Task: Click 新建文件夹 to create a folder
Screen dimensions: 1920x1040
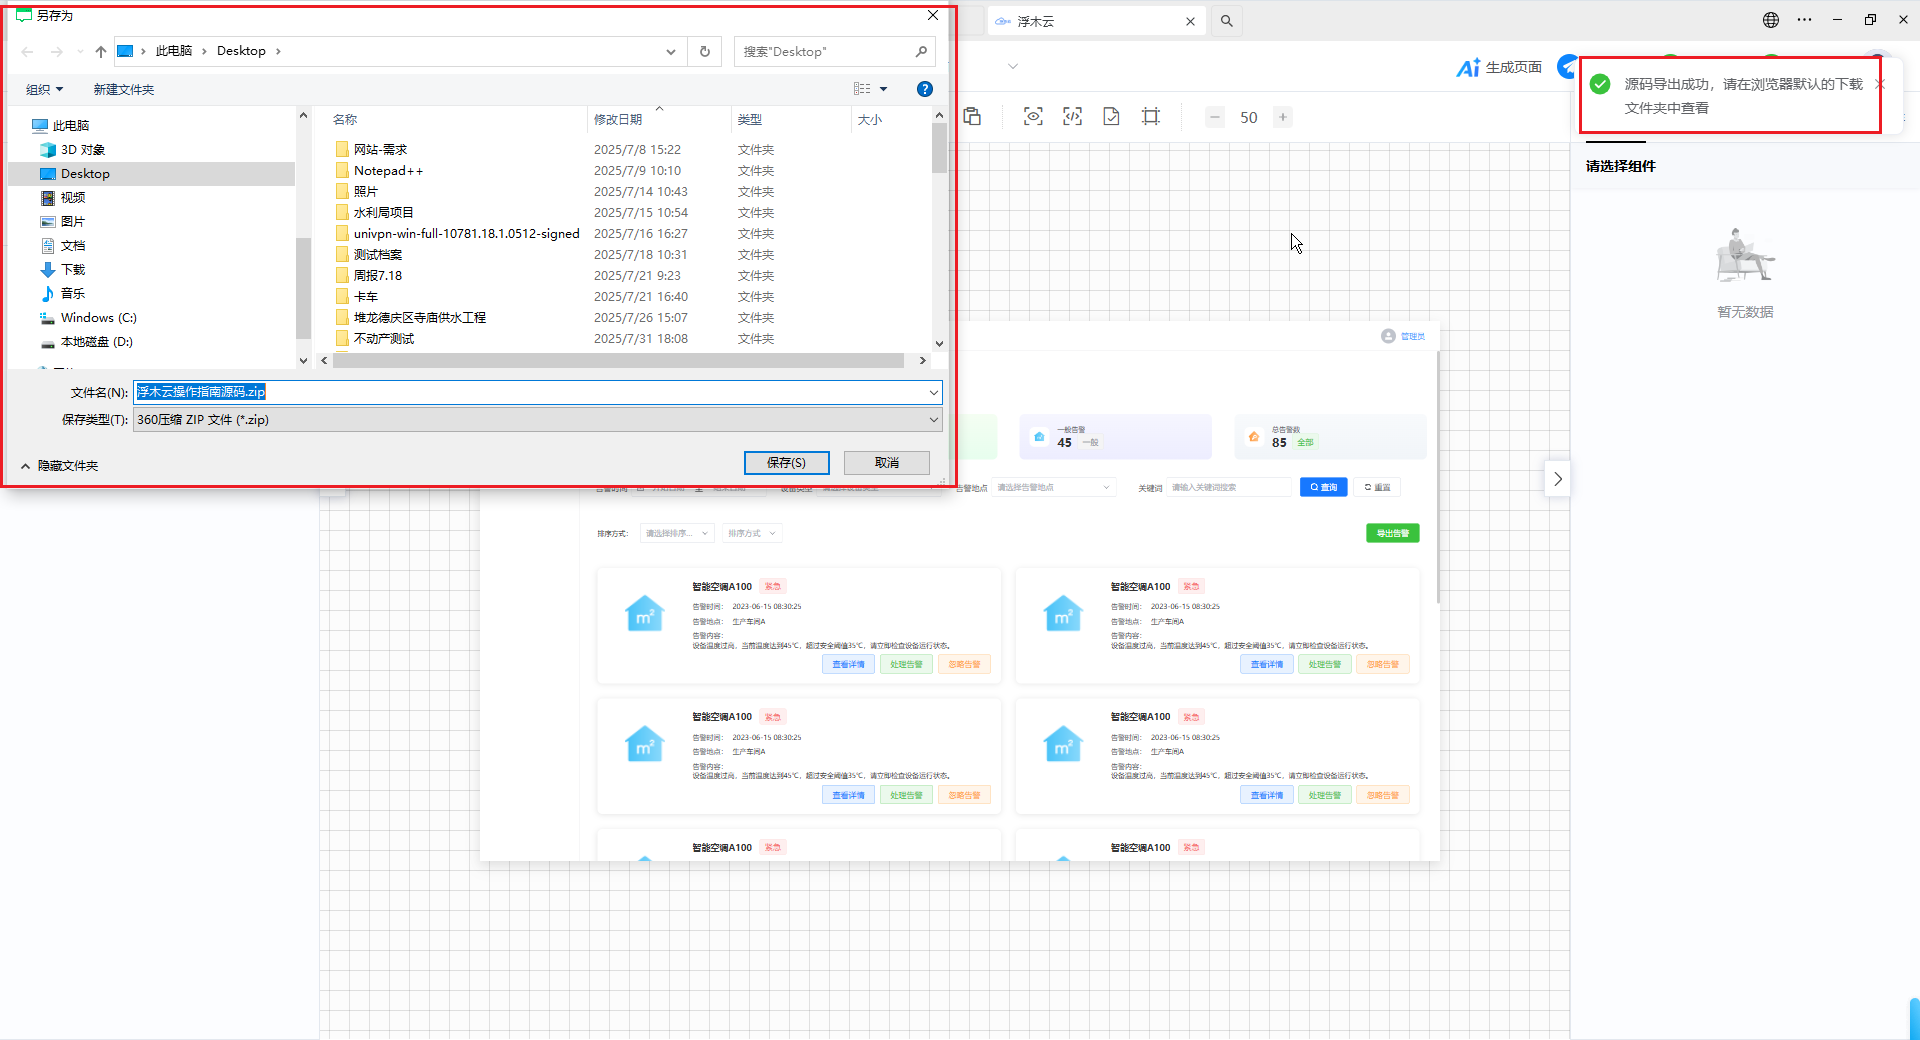Action: pyautogui.click(x=124, y=90)
